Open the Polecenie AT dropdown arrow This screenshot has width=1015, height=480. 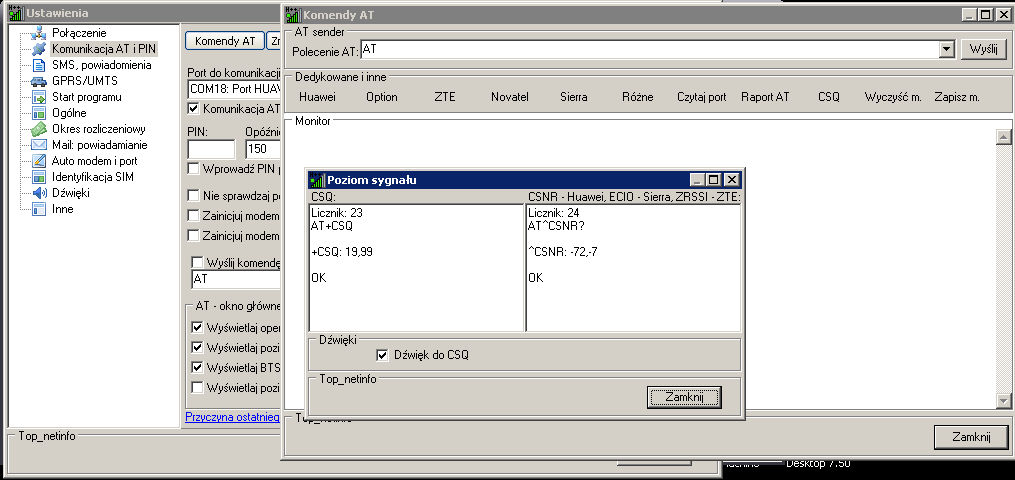(x=946, y=49)
